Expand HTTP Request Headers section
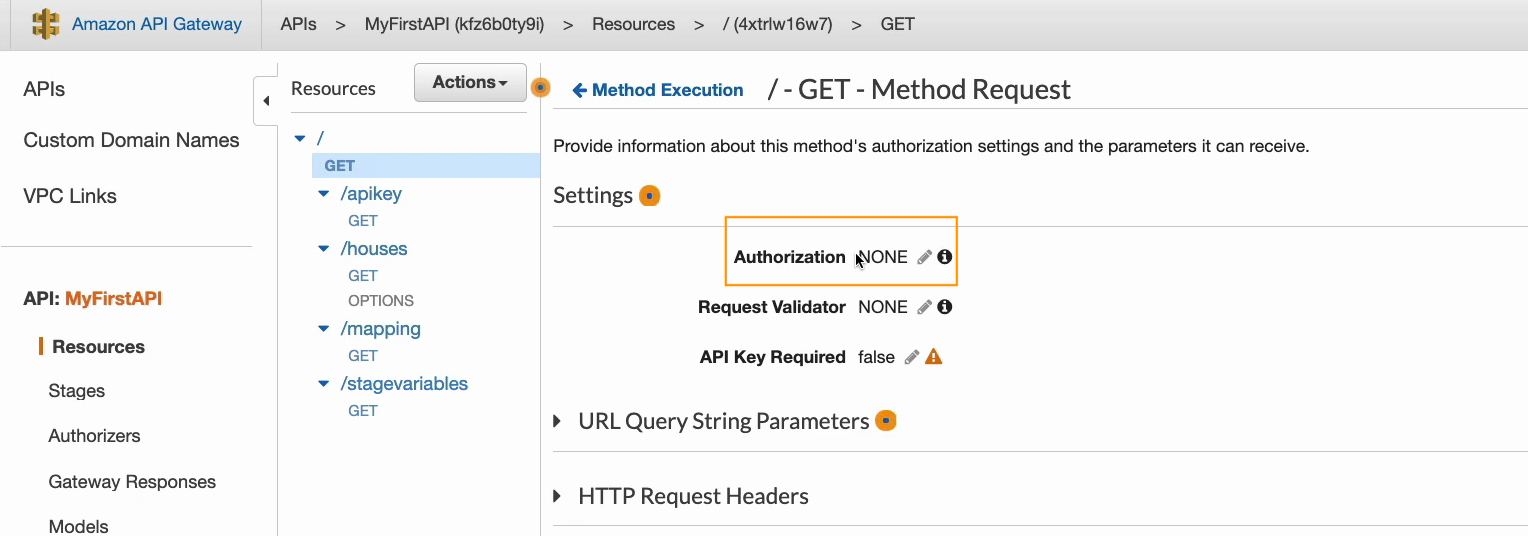 [557, 497]
